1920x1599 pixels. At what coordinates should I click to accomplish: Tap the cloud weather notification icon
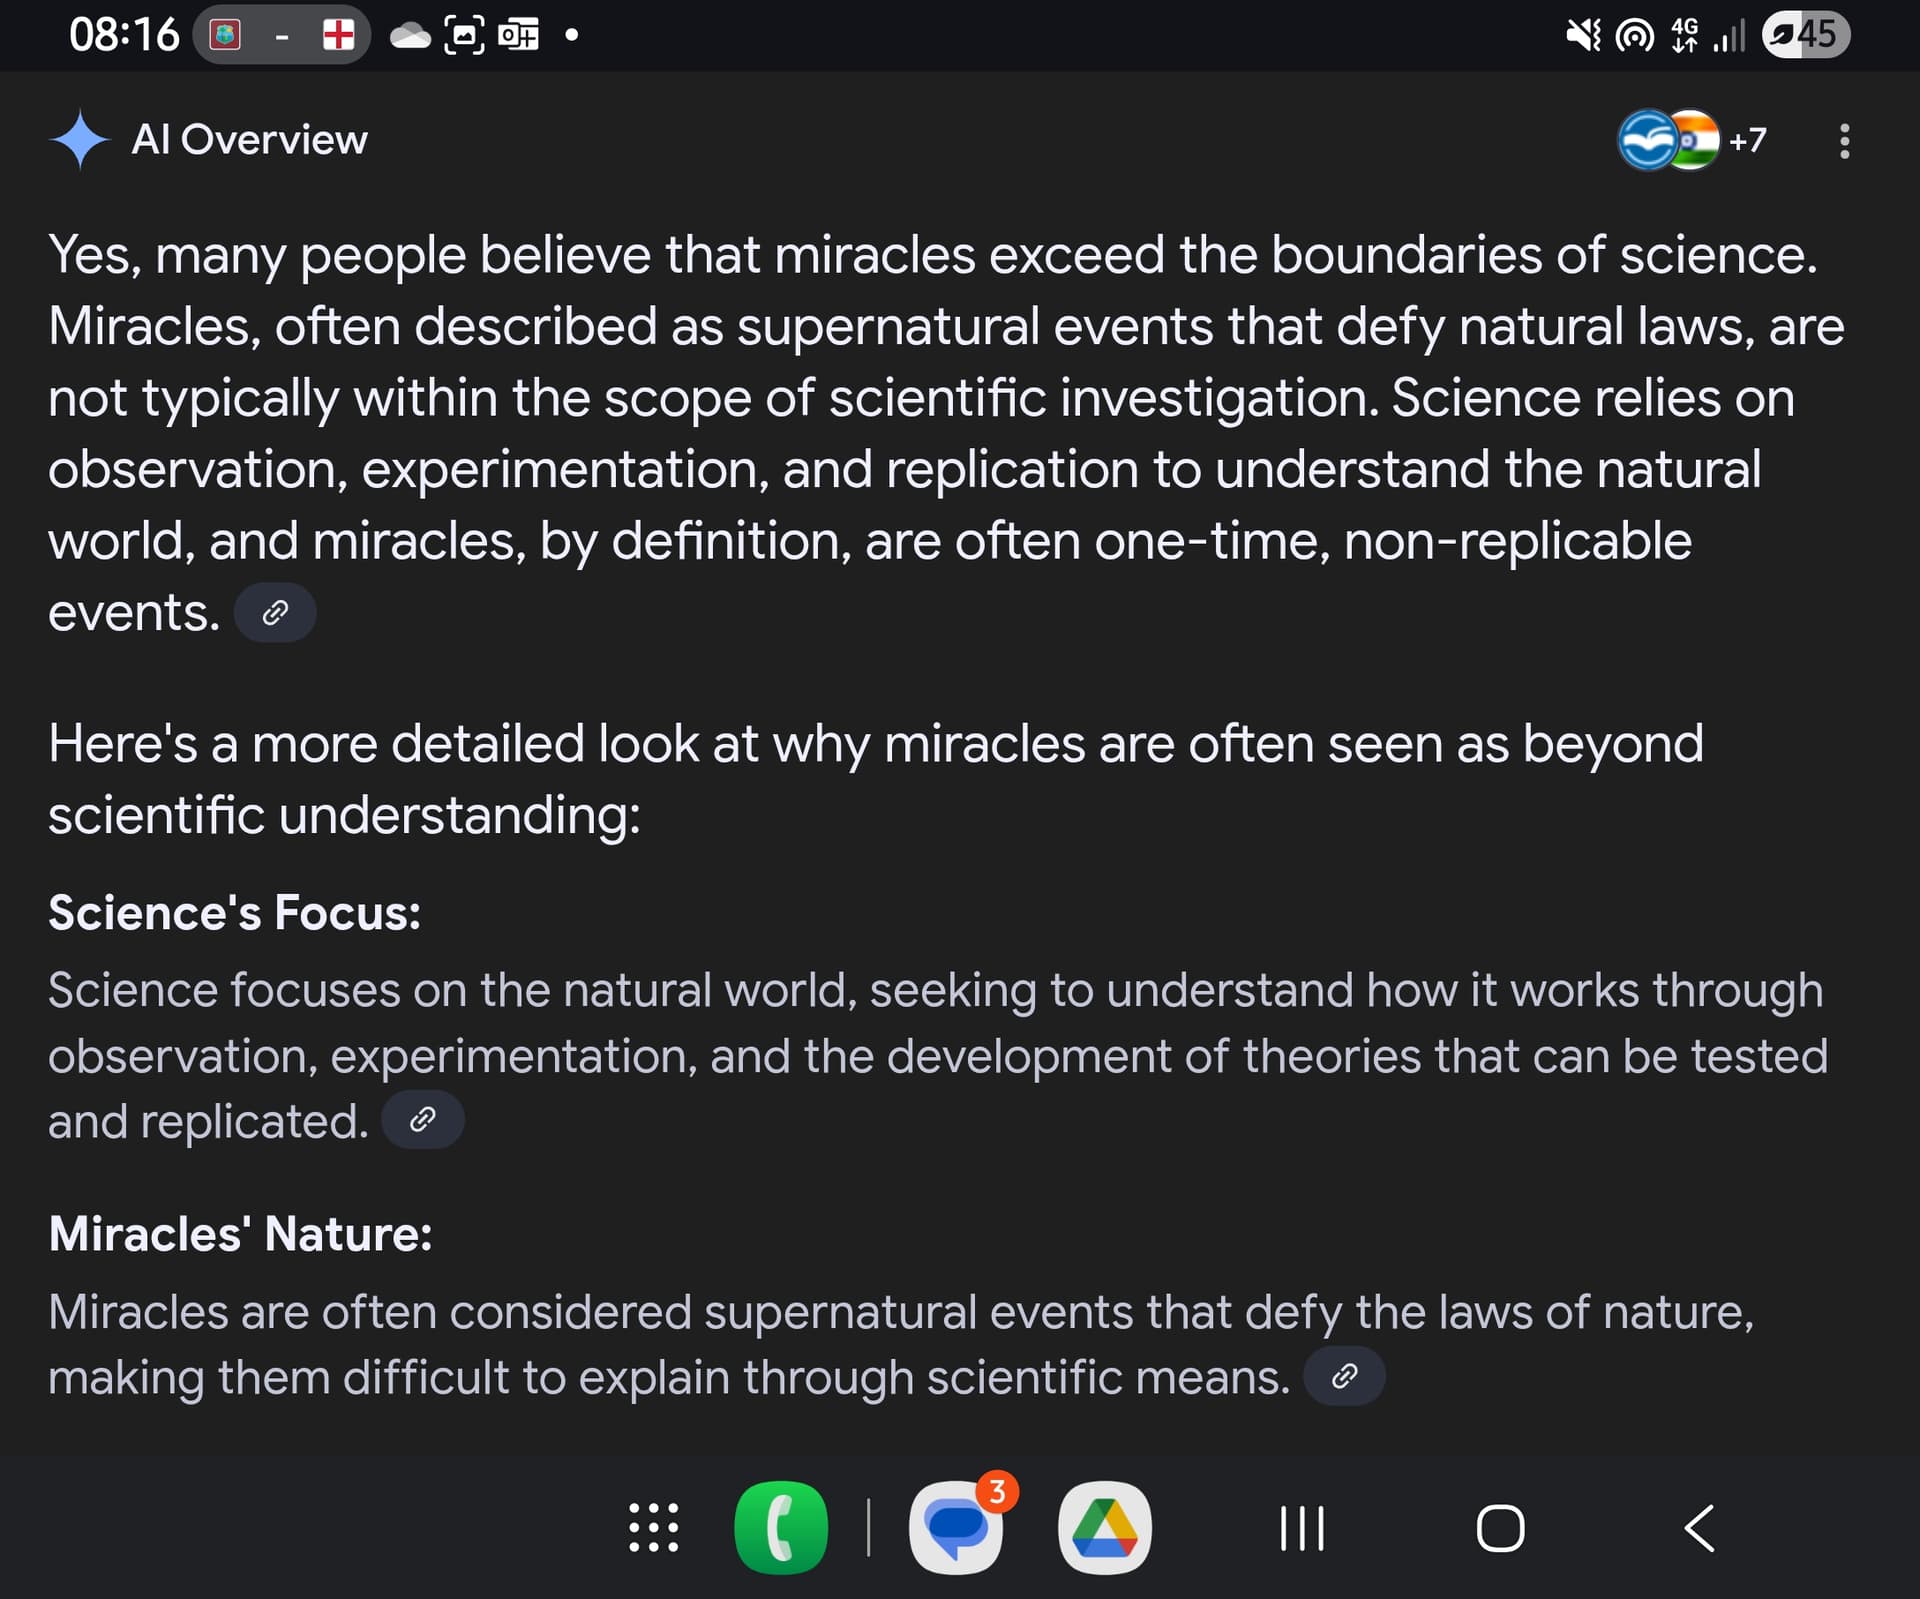410,37
